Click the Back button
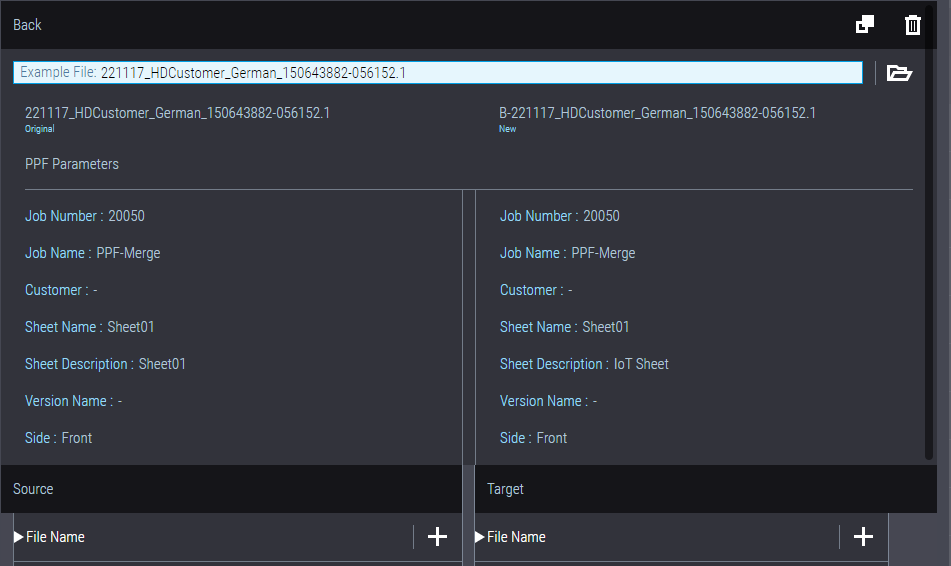951x566 pixels. click(28, 25)
